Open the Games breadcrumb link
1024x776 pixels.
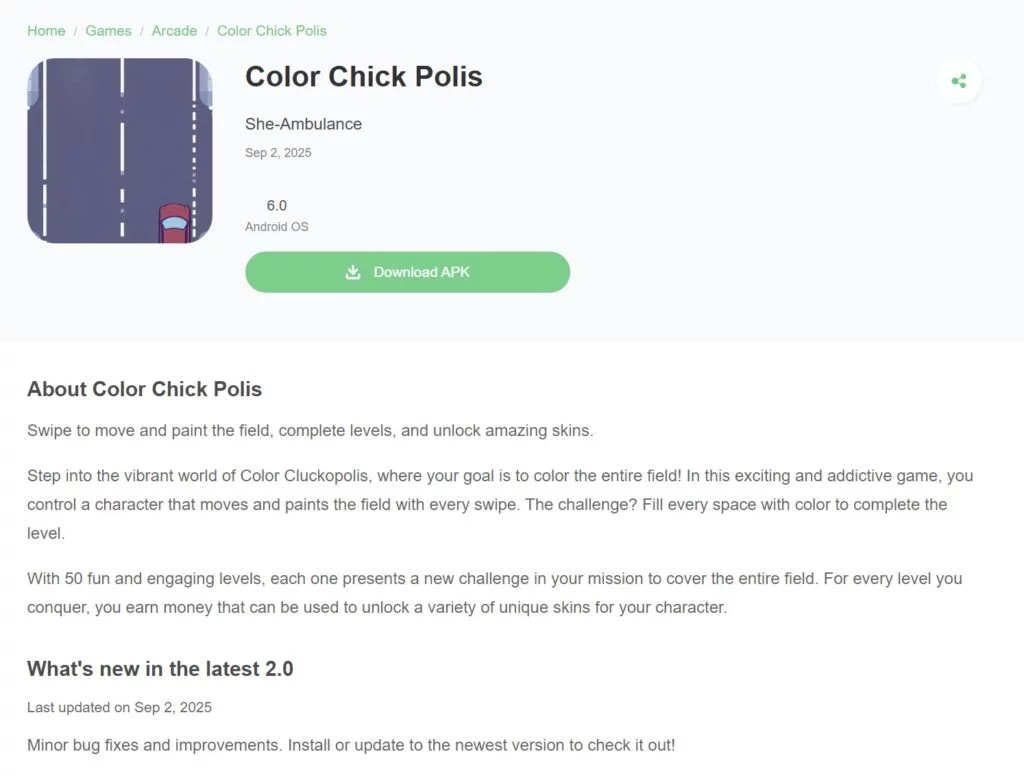click(x=108, y=31)
